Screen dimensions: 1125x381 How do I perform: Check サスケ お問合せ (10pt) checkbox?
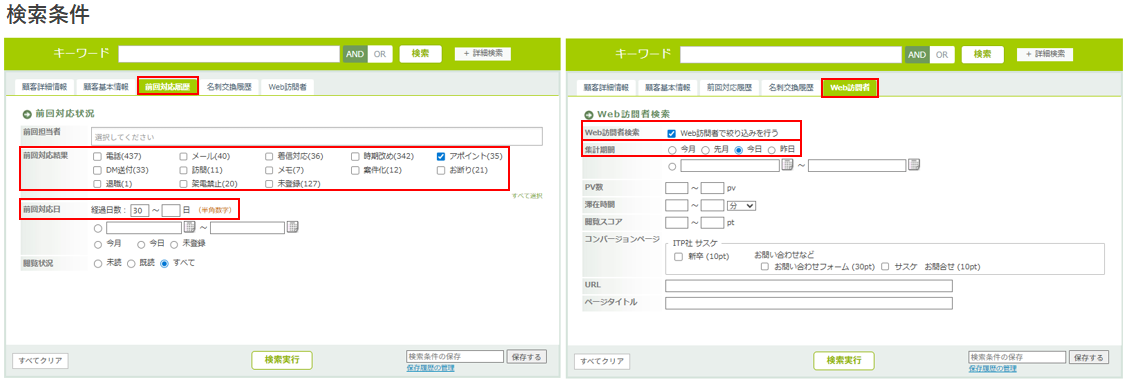point(885,267)
